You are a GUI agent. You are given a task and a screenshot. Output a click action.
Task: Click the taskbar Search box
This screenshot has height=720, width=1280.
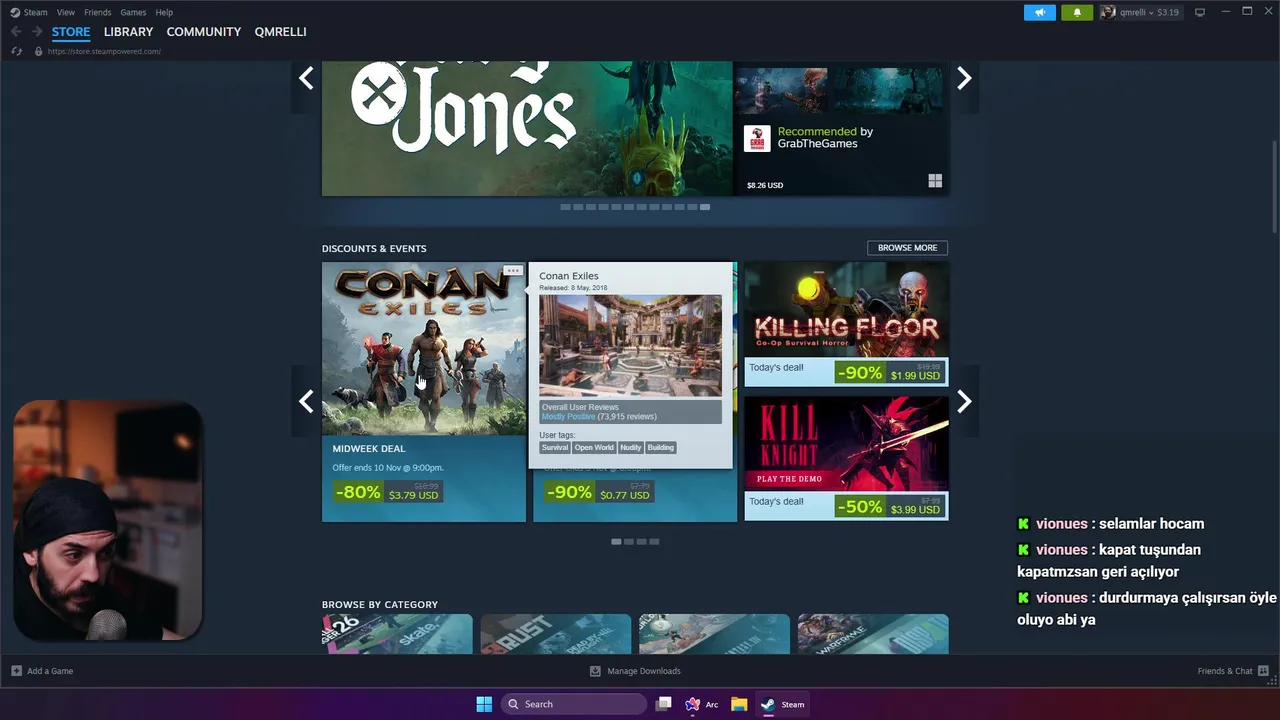pyautogui.click(x=573, y=704)
